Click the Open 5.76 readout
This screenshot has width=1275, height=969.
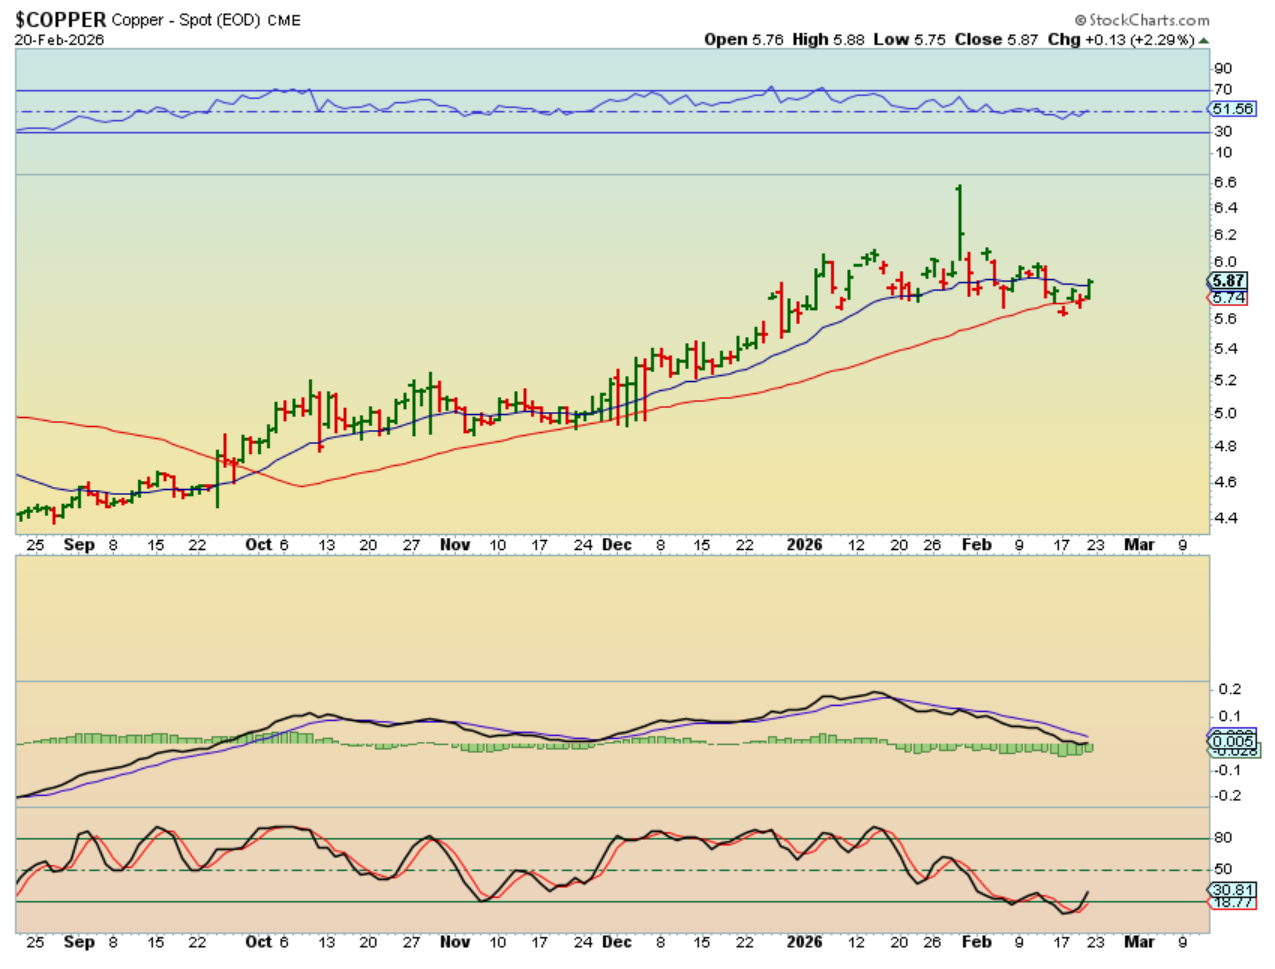743,40
